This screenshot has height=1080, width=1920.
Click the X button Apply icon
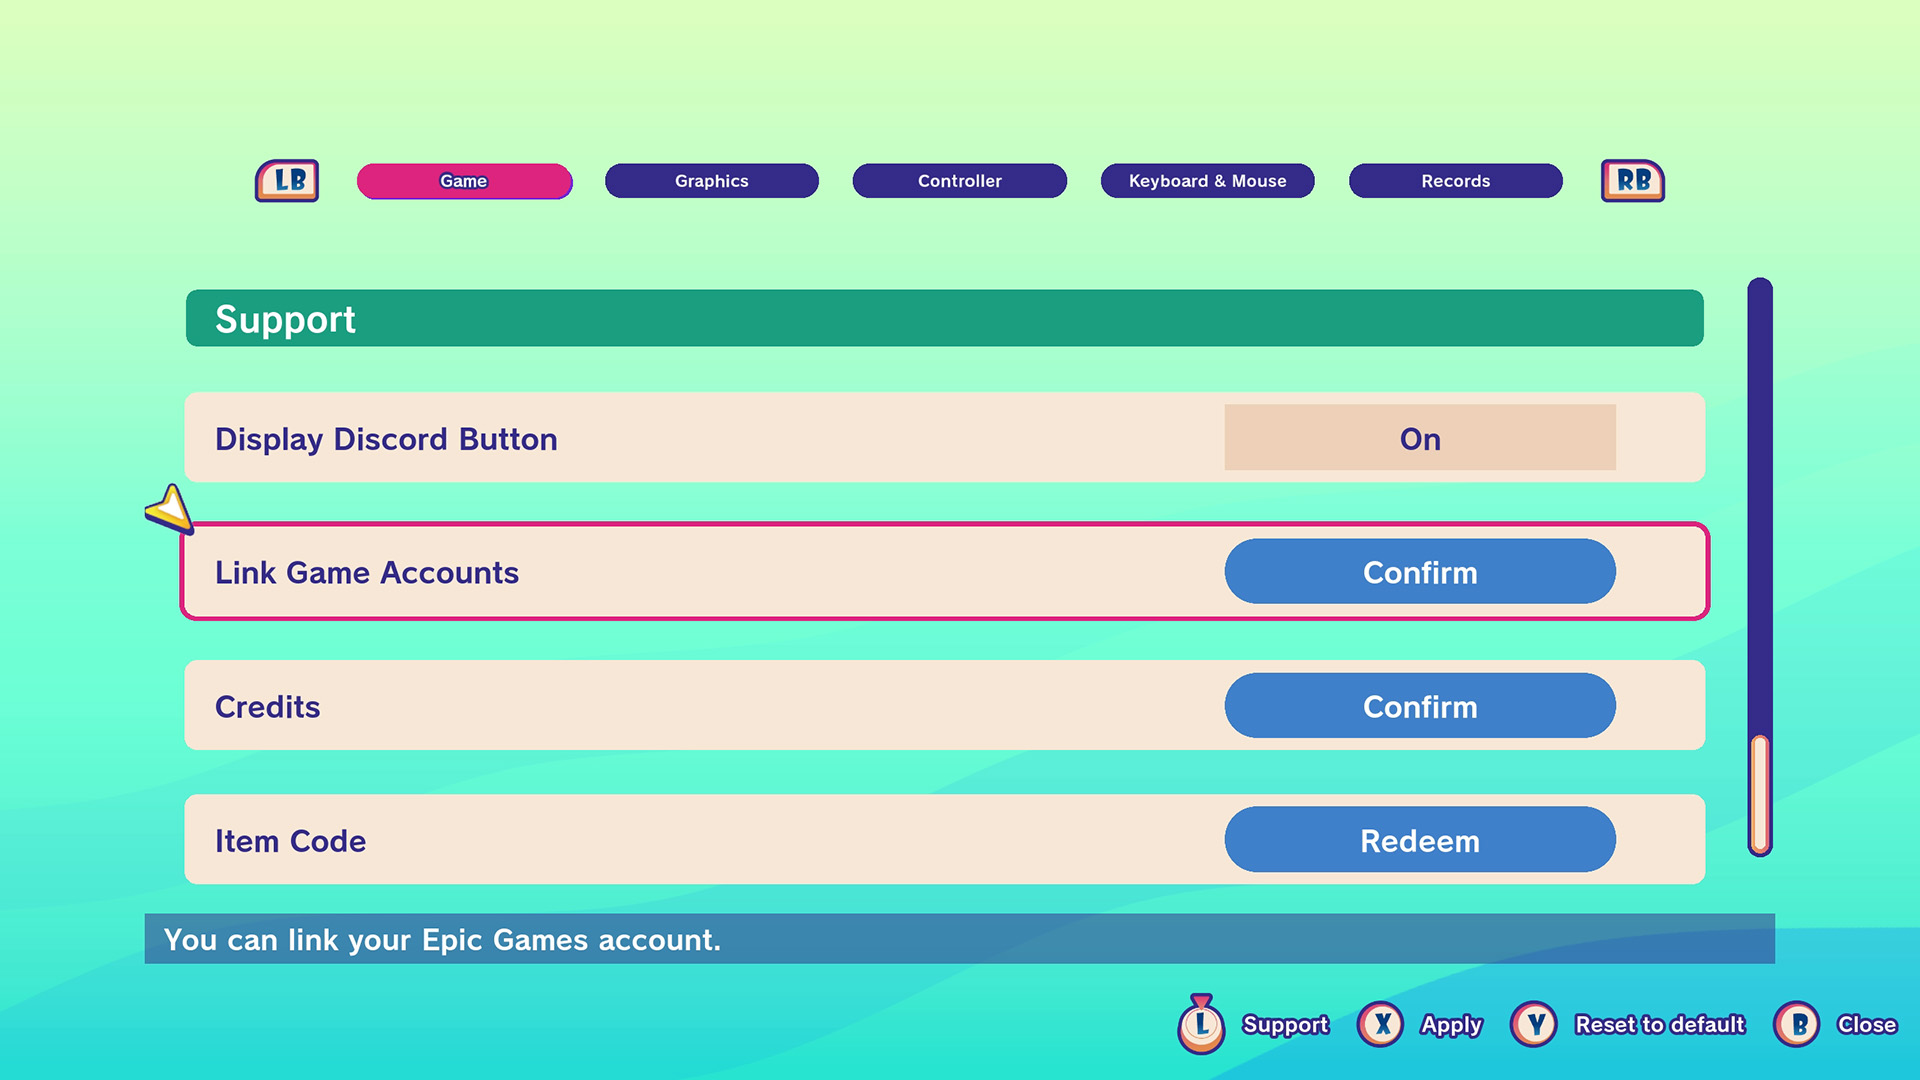click(1381, 1025)
